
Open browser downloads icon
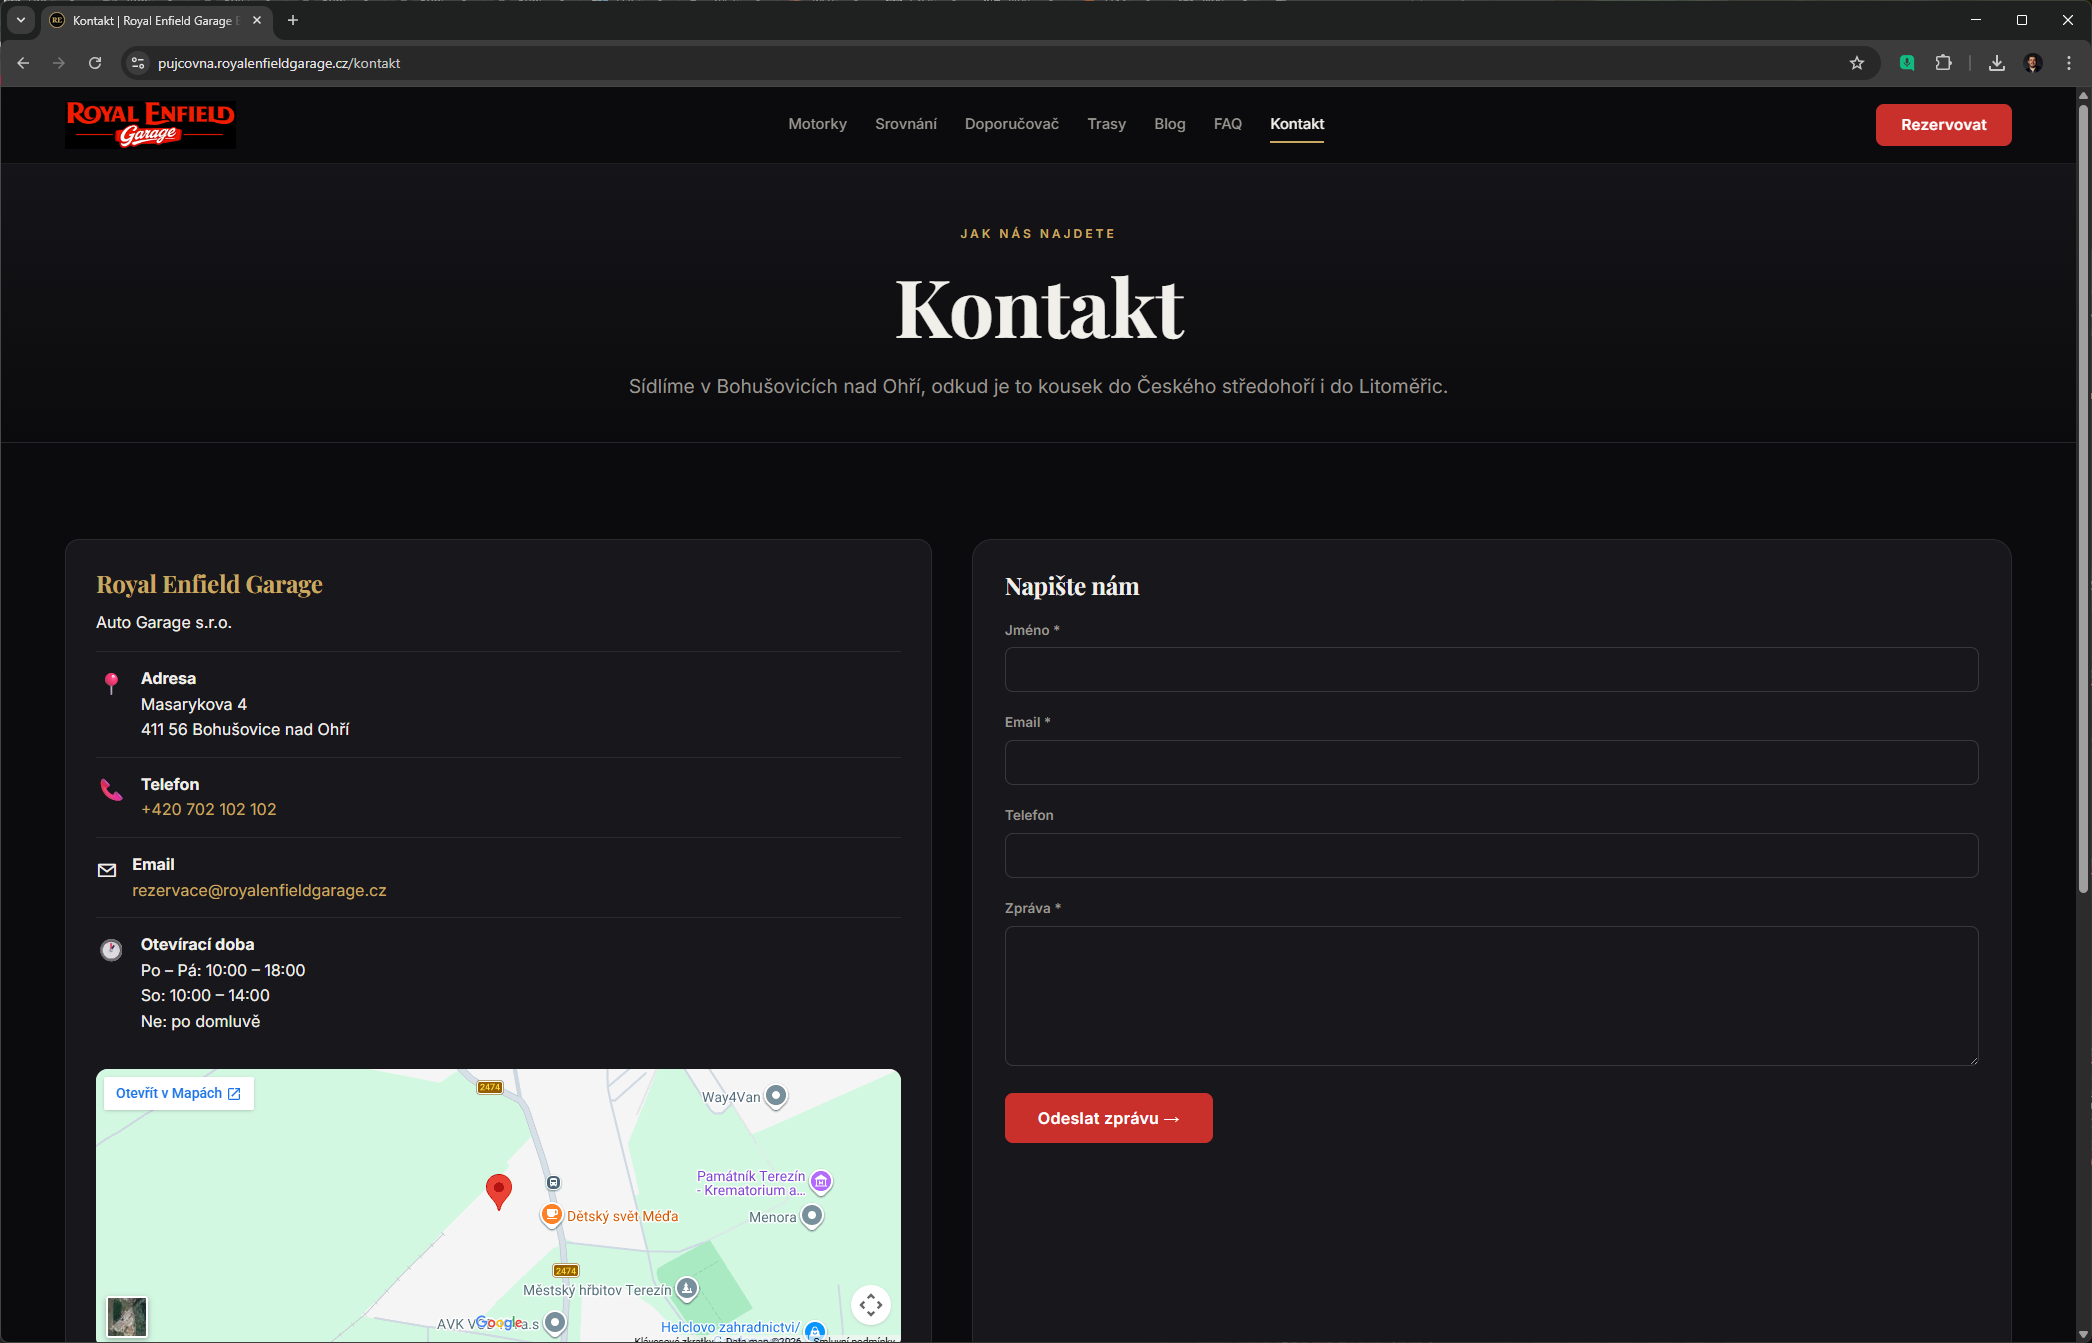1996,63
